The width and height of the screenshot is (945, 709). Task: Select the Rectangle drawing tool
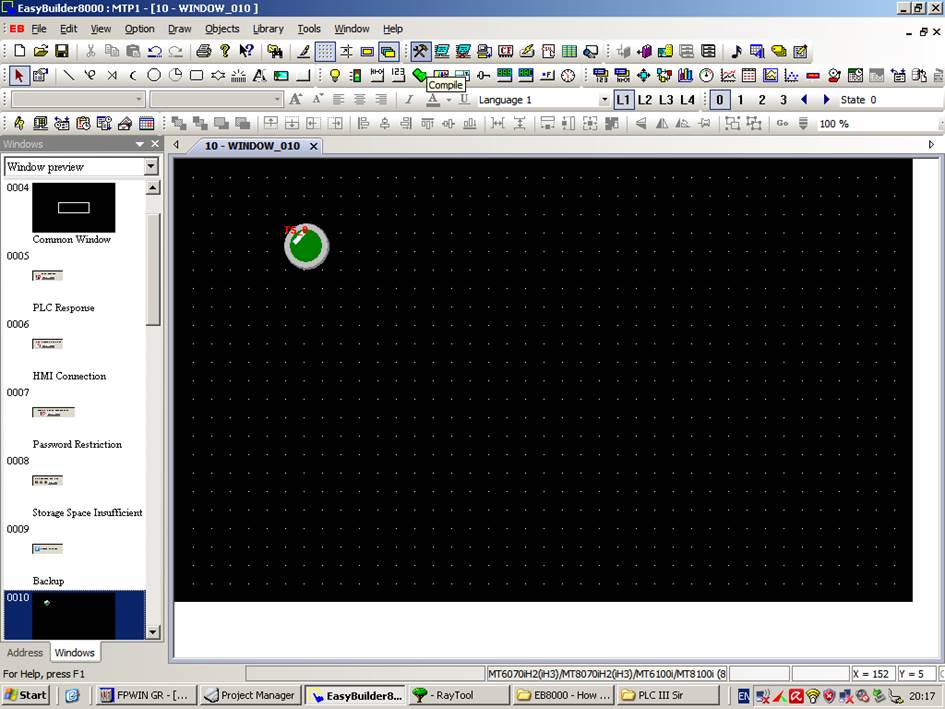click(x=196, y=75)
